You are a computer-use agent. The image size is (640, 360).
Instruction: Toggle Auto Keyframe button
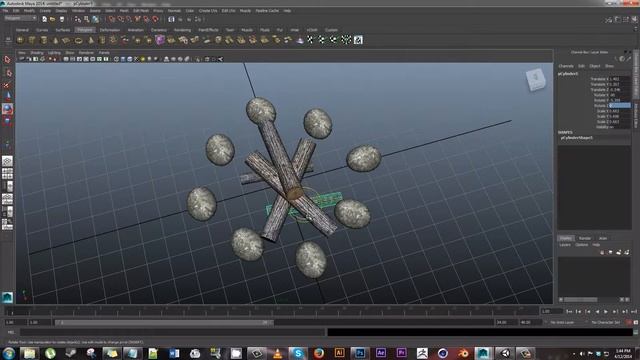[629, 322]
